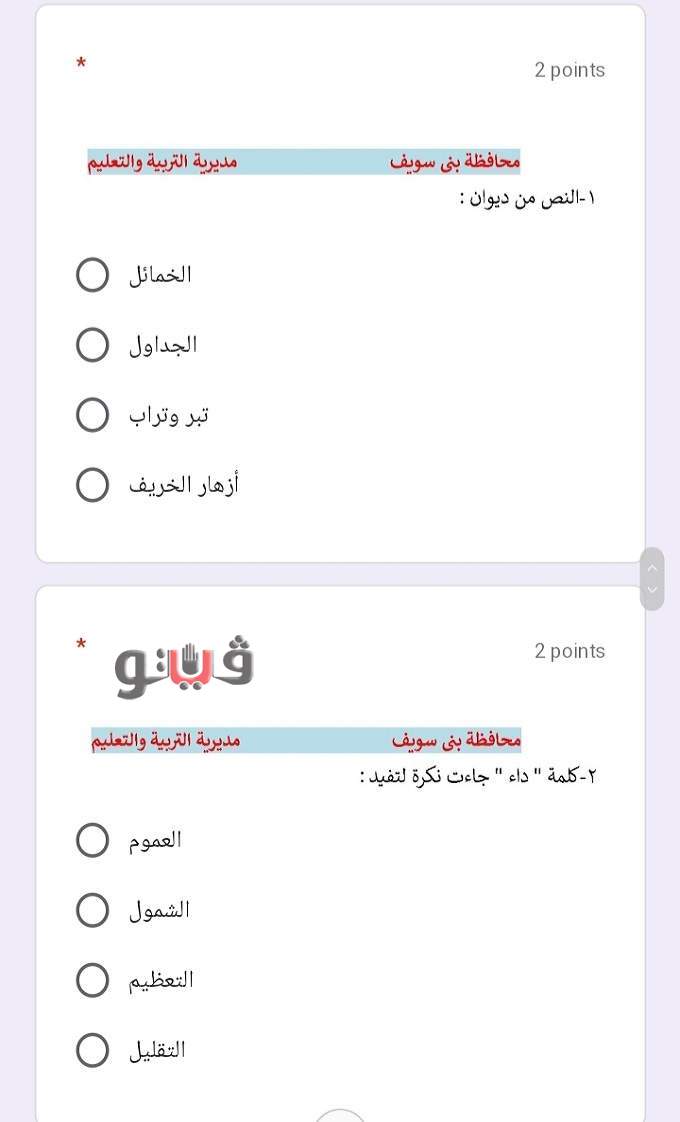Click the question text about كلمة داء
The width and height of the screenshot is (680, 1122).
[478, 776]
